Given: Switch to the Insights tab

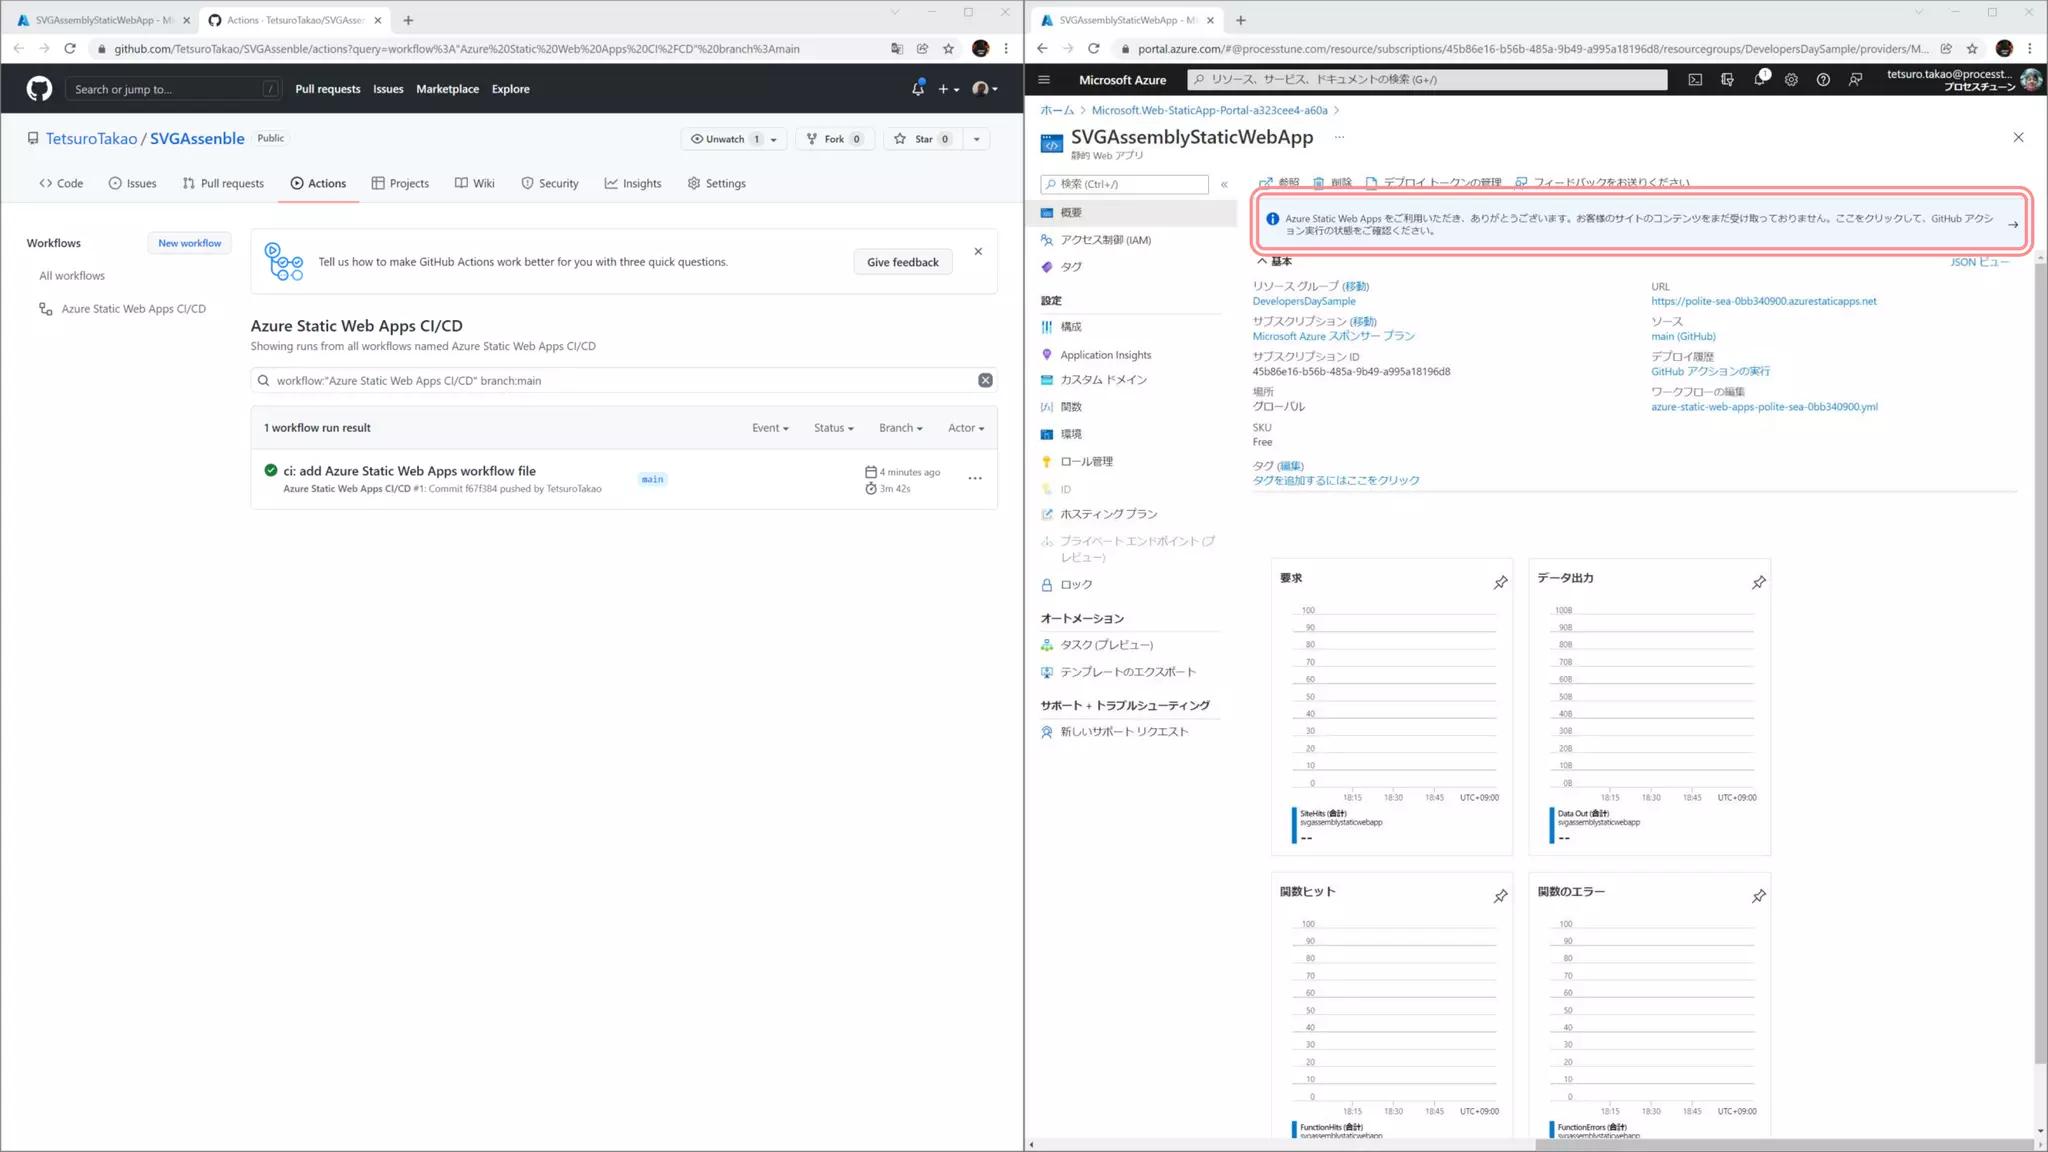Looking at the screenshot, I should pos(633,183).
